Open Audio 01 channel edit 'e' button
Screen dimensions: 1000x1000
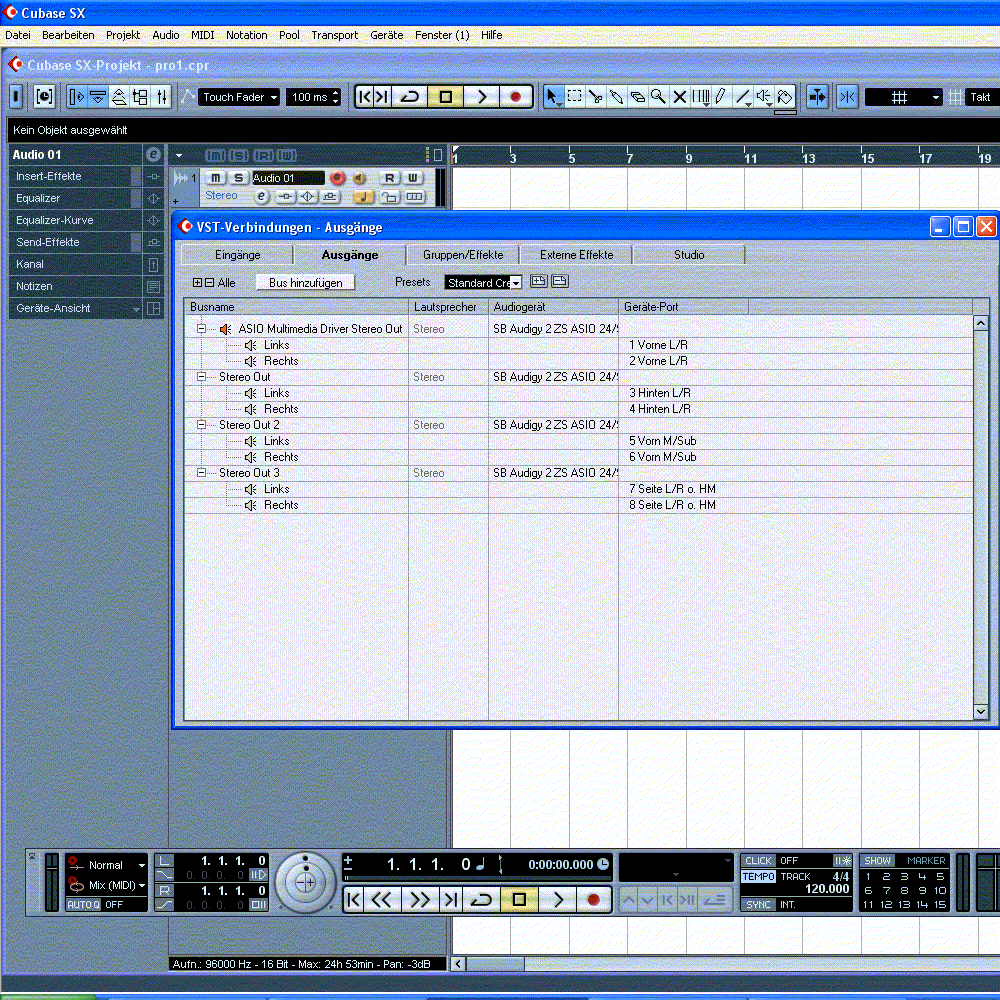pyautogui.click(x=261, y=197)
